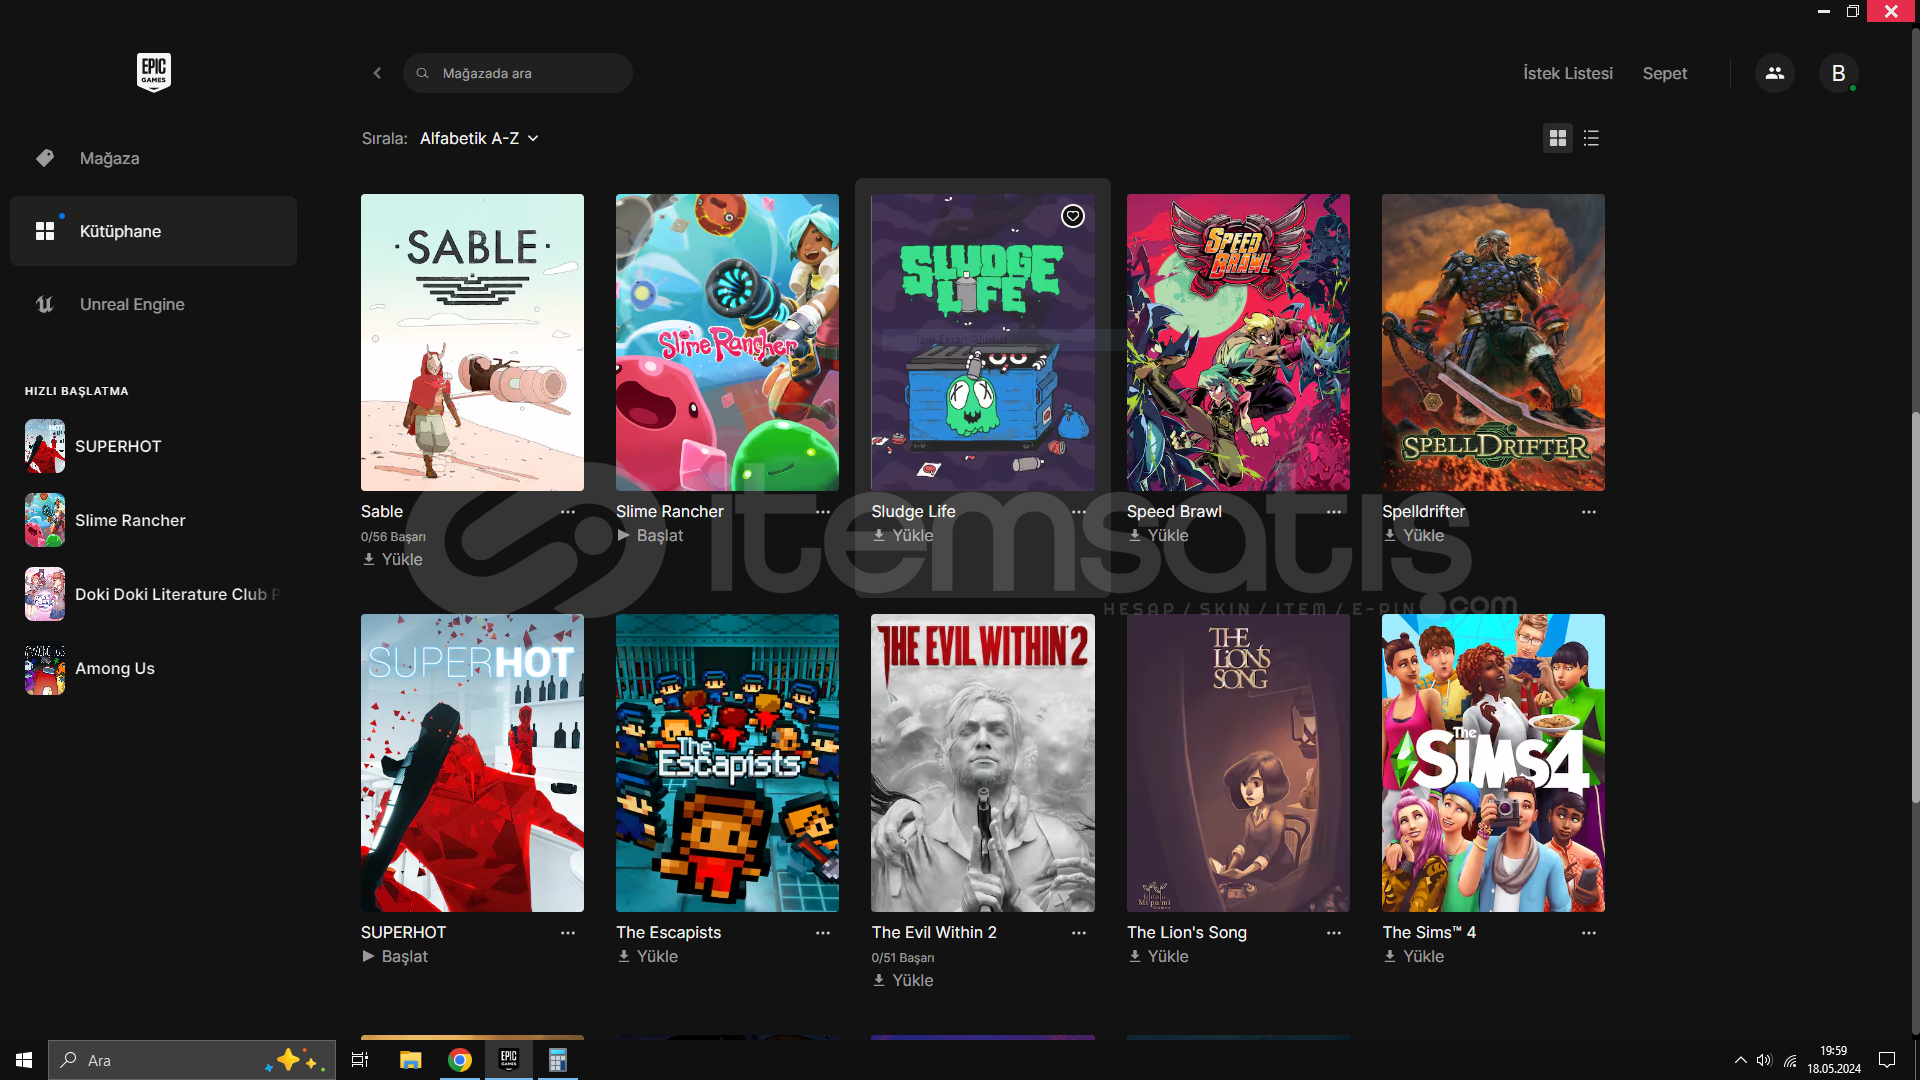The height and width of the screenshot is (1080, 1920).
Task: Click the Epic Games logo
Action: click(x=154, y=72)
